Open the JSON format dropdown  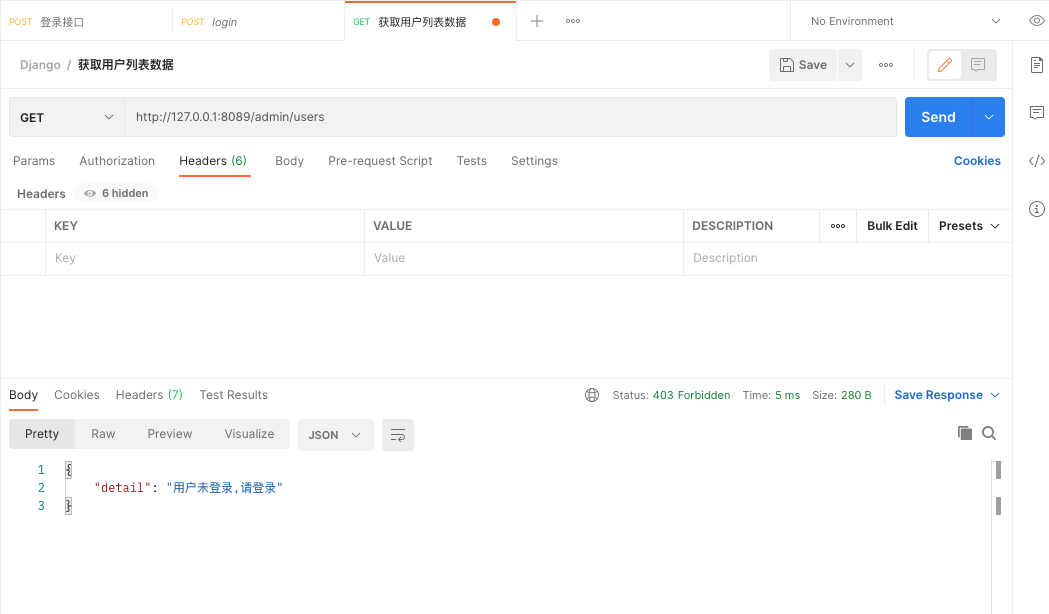coord(335,435)
